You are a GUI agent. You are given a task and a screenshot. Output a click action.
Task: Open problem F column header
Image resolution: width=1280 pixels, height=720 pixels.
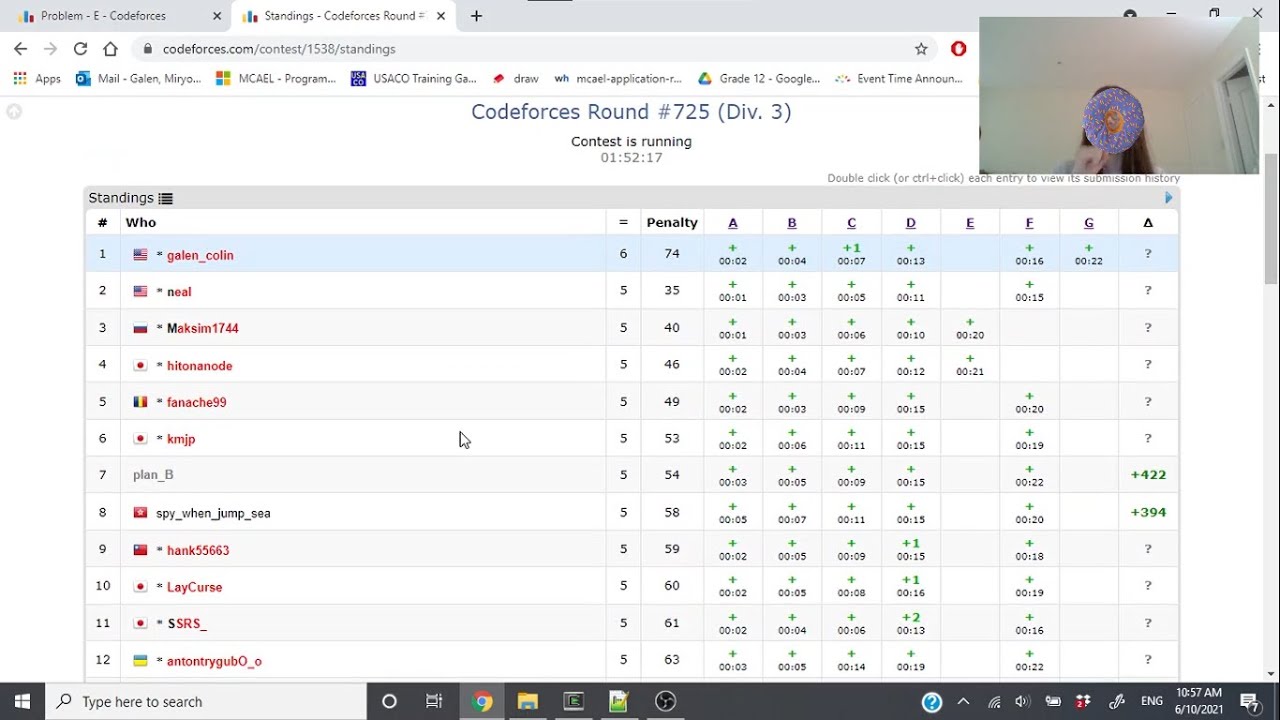1029,222
